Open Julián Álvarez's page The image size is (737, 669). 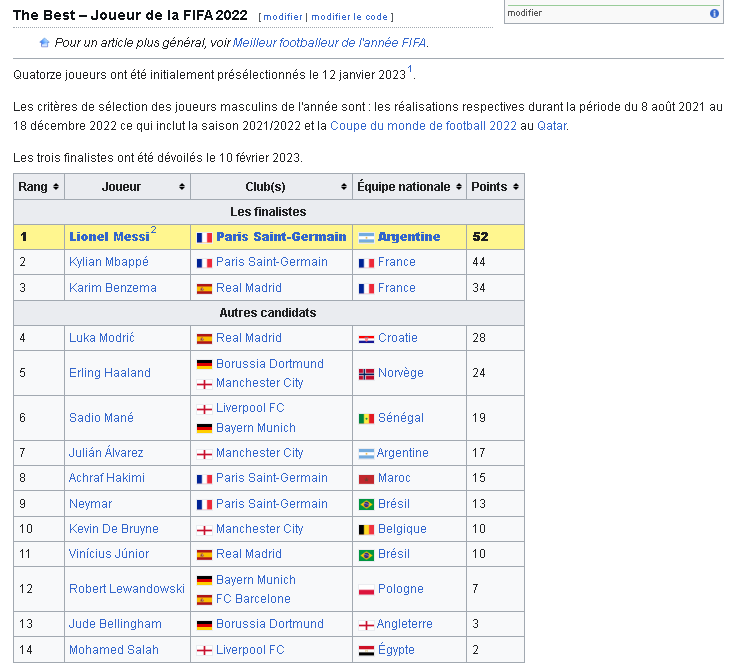click(106, 452)
